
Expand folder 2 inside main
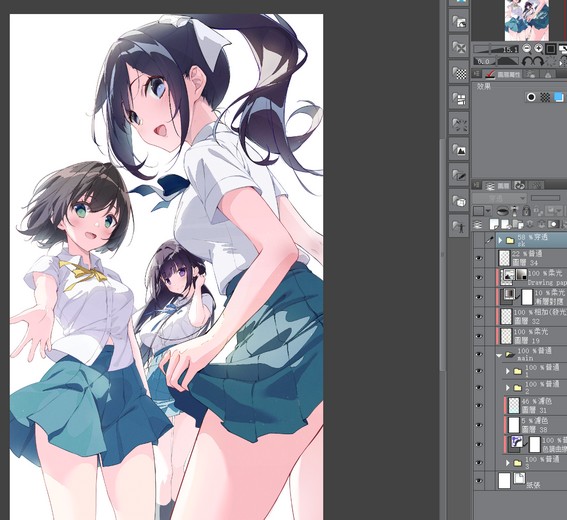[x=507, y=388]
